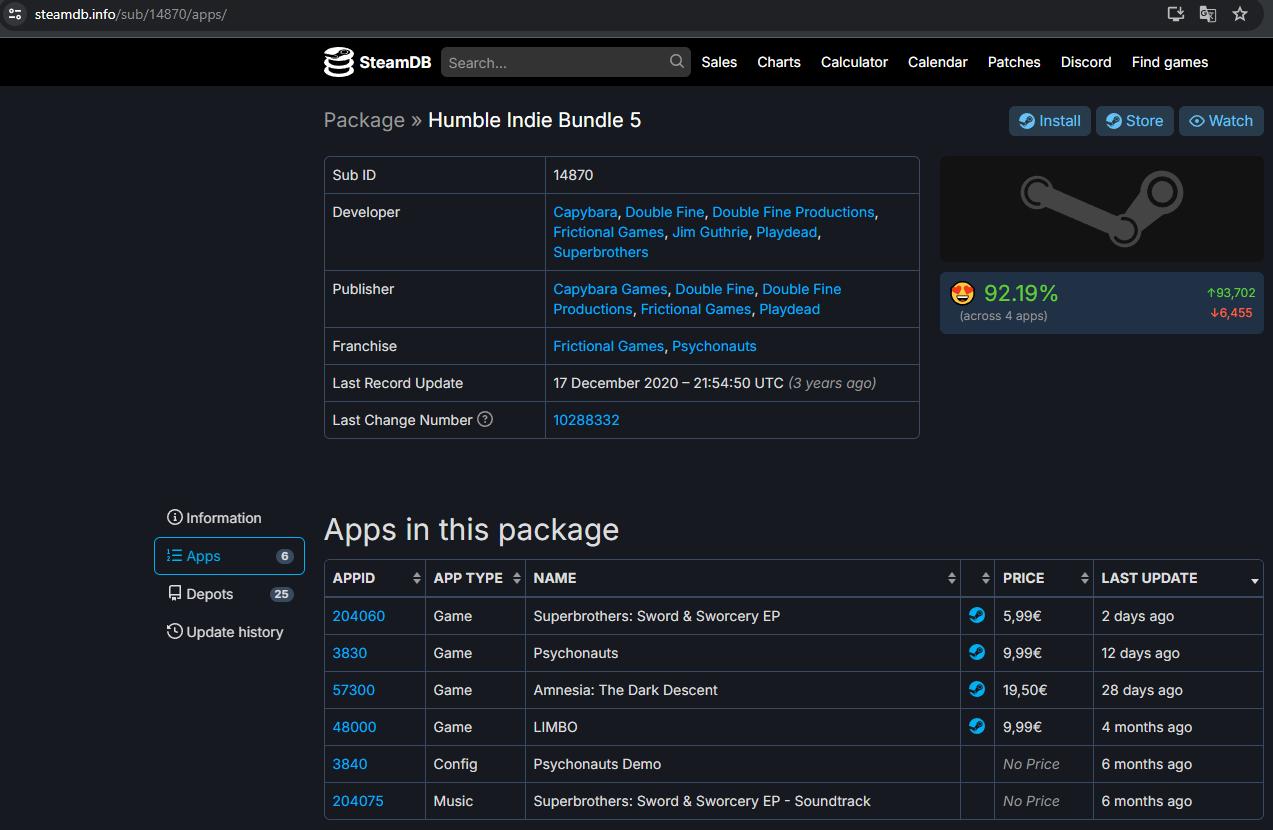Open the Charts menu in the top navigation

[778, 62]
